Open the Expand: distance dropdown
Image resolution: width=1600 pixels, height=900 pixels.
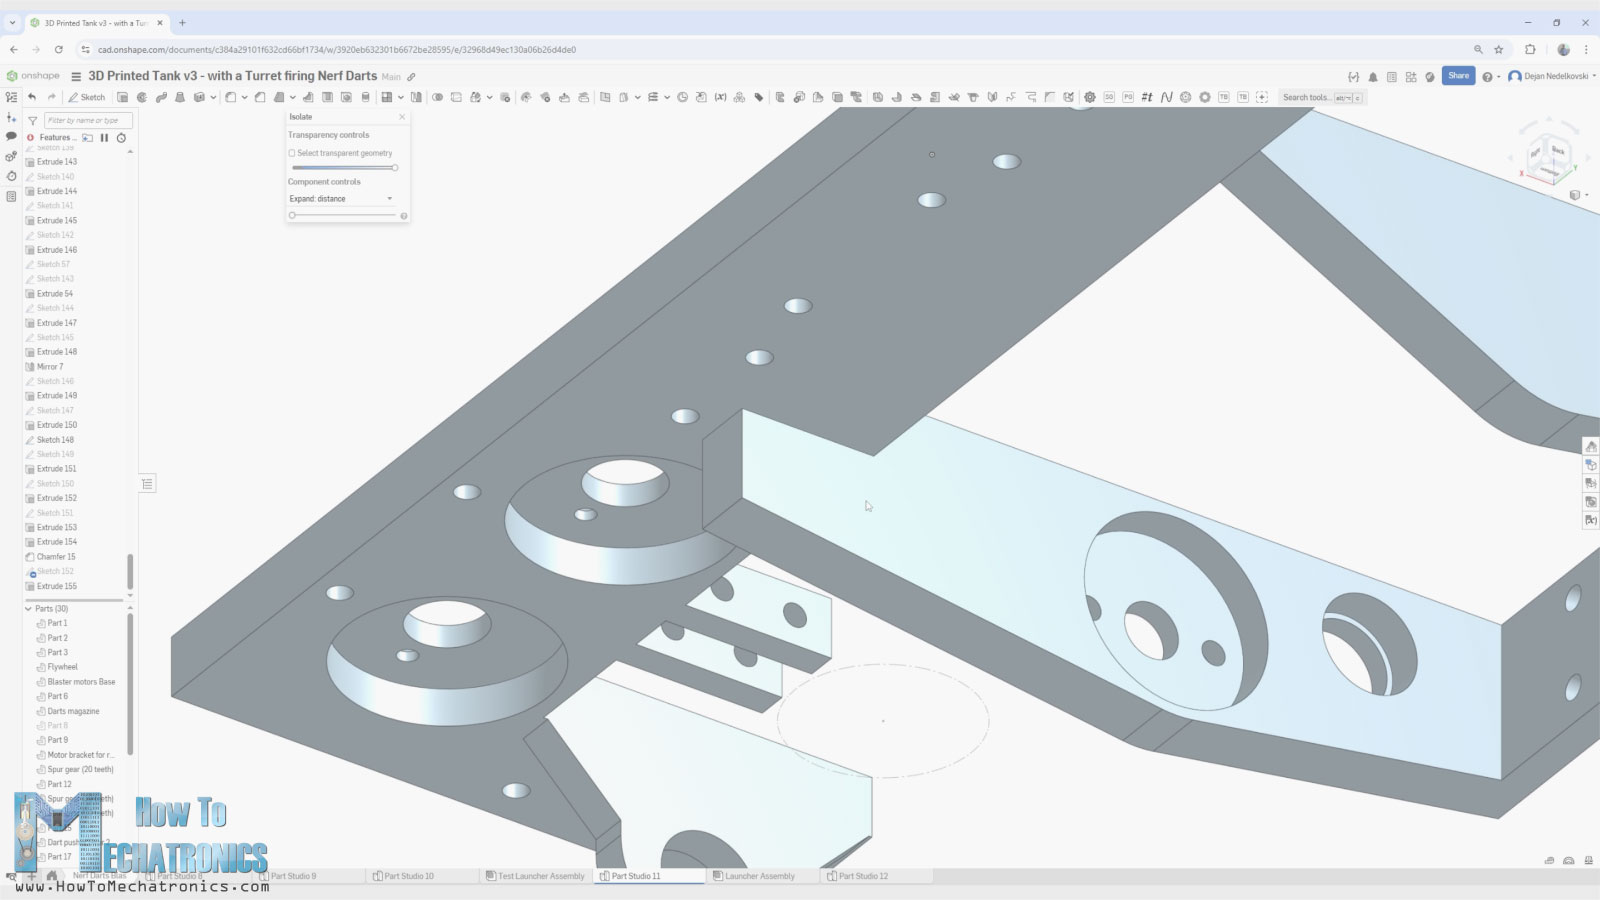click(x=341, y=199)
